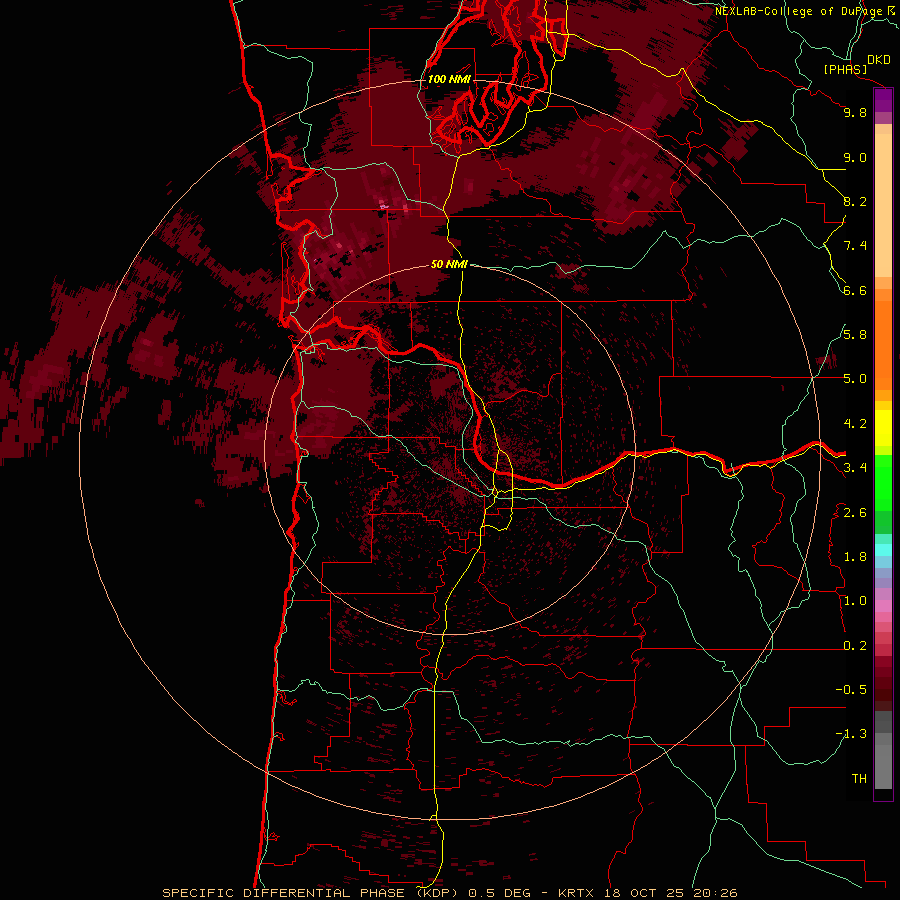
Task: Select the 5.0 scale value
Action: click(x=855, y=379)
